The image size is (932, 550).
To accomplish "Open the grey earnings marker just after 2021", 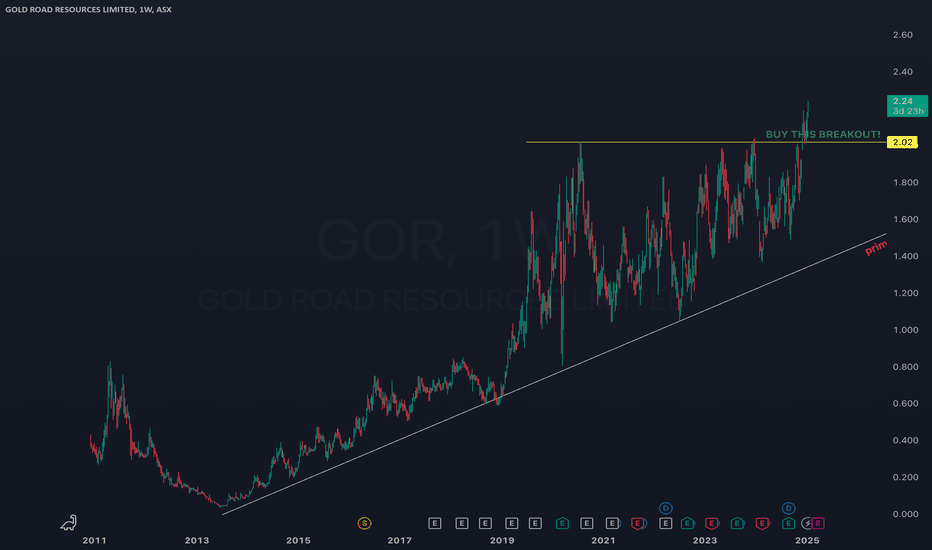I will (x=612, y=523).
